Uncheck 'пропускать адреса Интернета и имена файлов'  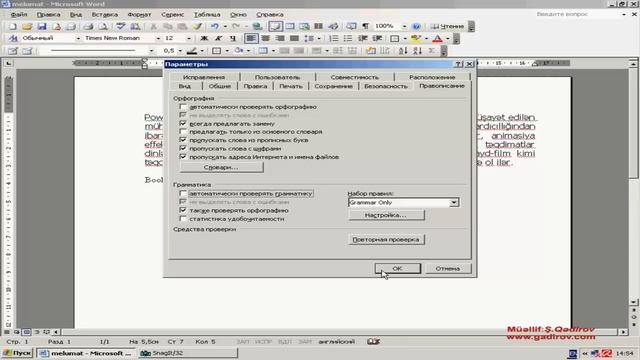pos(183,157)
